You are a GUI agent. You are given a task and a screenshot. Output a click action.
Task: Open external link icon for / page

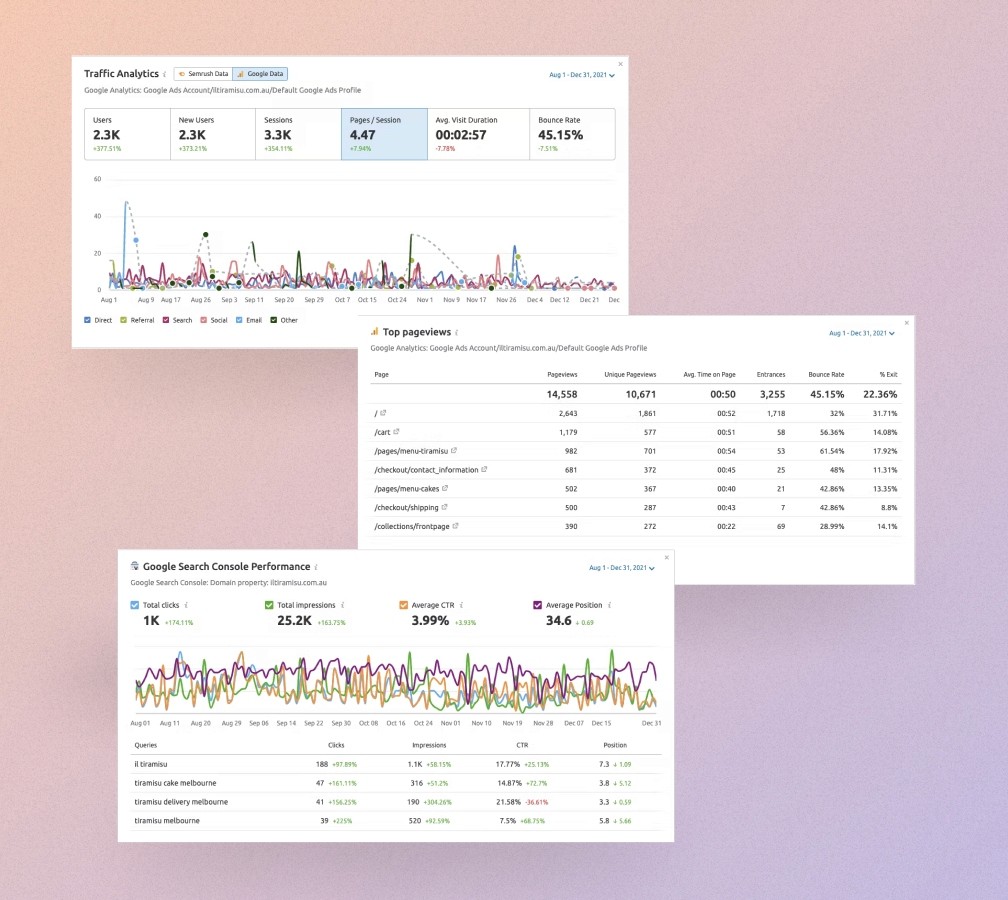coord(383,413)
